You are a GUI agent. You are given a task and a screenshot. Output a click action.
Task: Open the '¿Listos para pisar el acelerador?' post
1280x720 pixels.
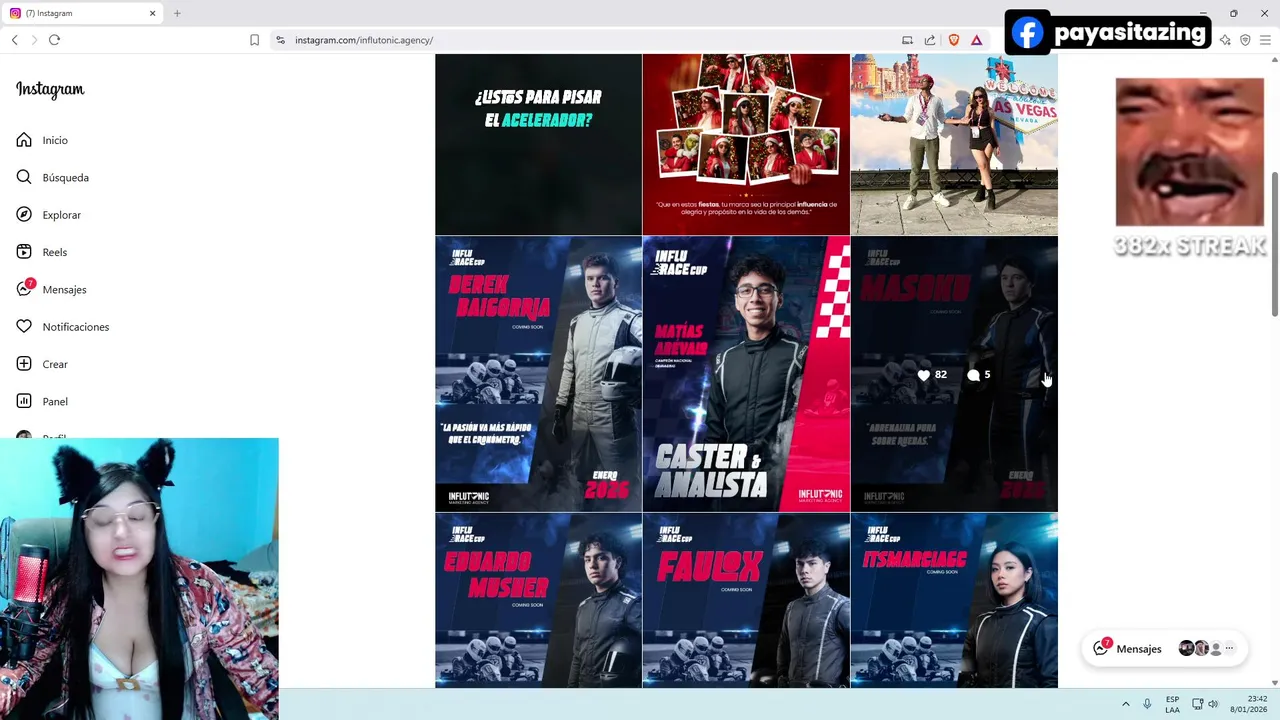[x=538, y=144]
